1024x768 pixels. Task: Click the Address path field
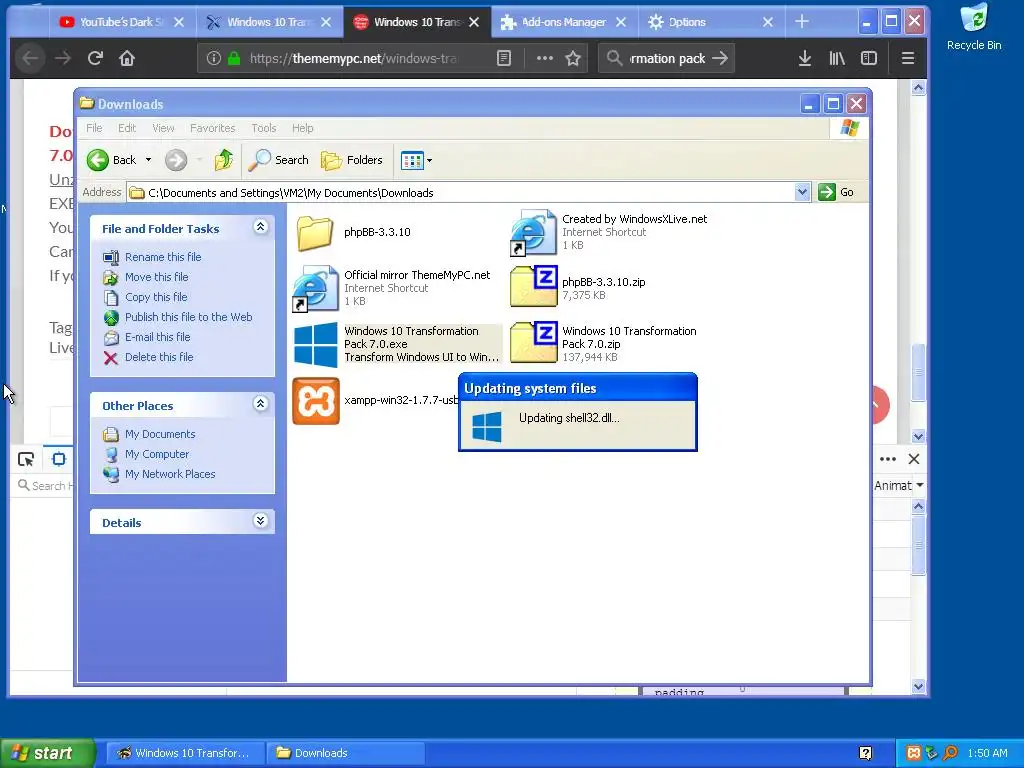coord(461,193)
